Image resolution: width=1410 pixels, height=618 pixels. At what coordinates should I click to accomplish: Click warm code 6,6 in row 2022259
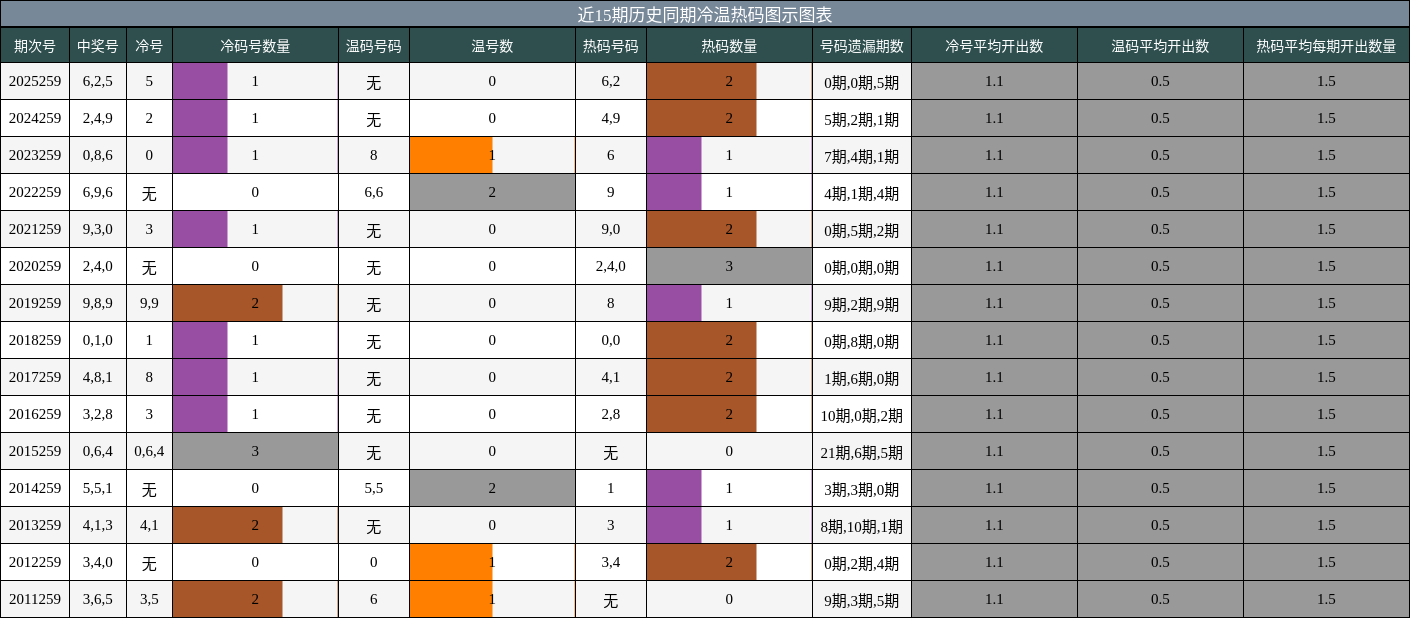click(374, 192)
